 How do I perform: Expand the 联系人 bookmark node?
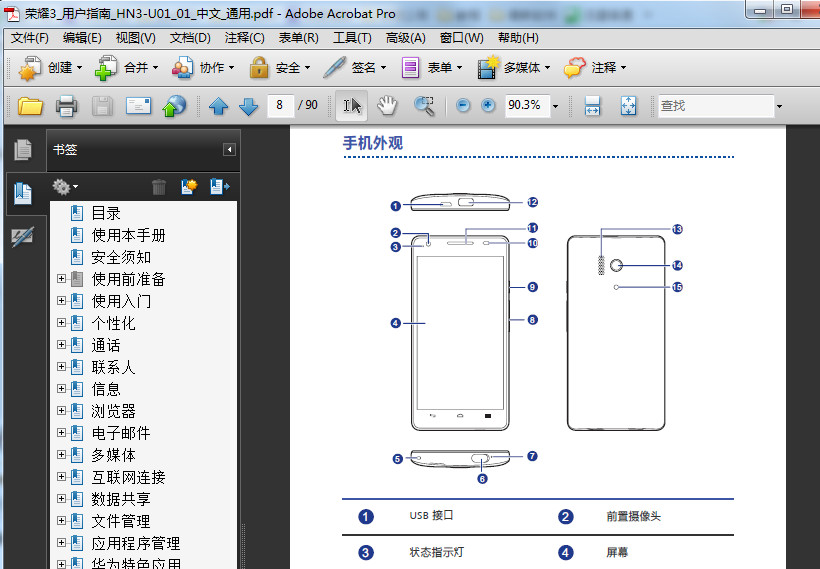62,367
